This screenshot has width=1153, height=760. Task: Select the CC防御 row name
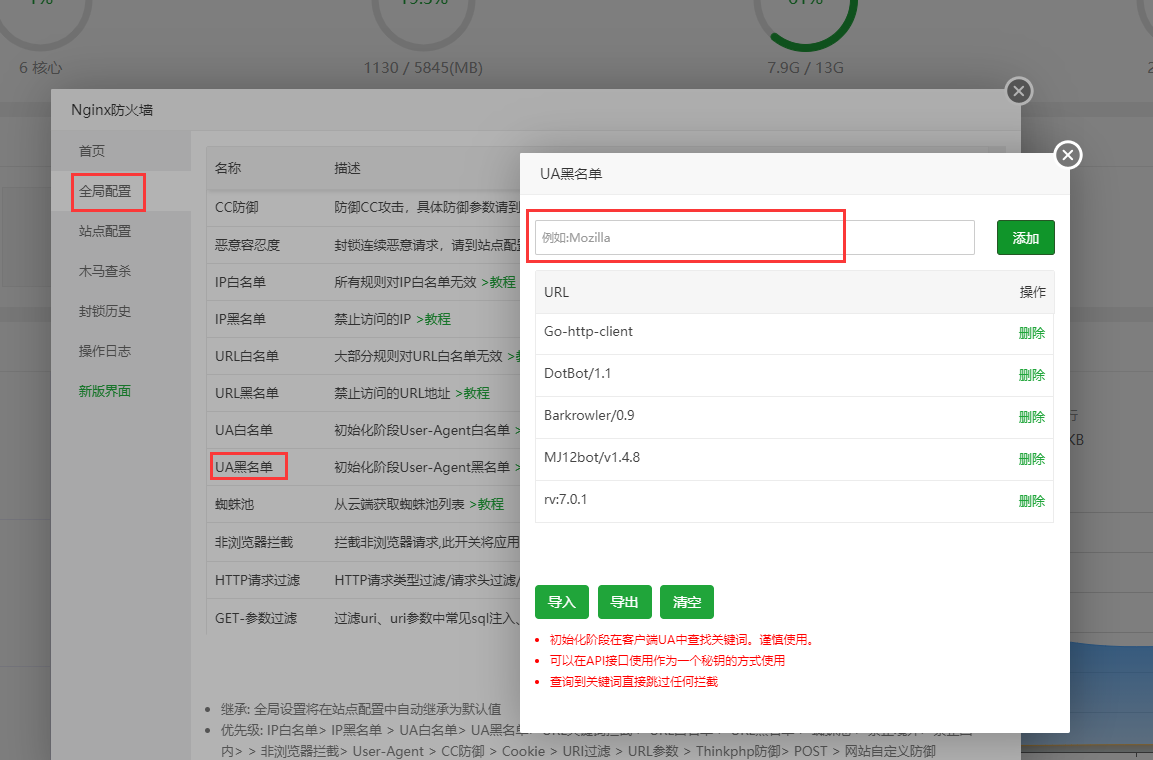[237, 207]
